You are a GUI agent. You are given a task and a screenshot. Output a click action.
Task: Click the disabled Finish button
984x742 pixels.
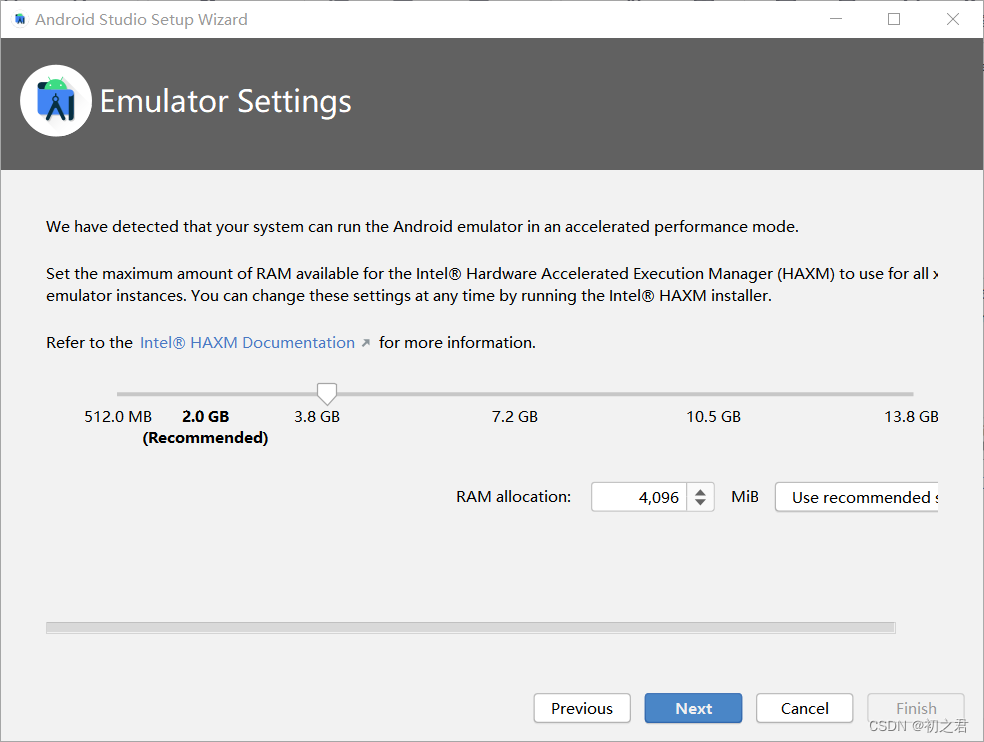pos(915,708)
